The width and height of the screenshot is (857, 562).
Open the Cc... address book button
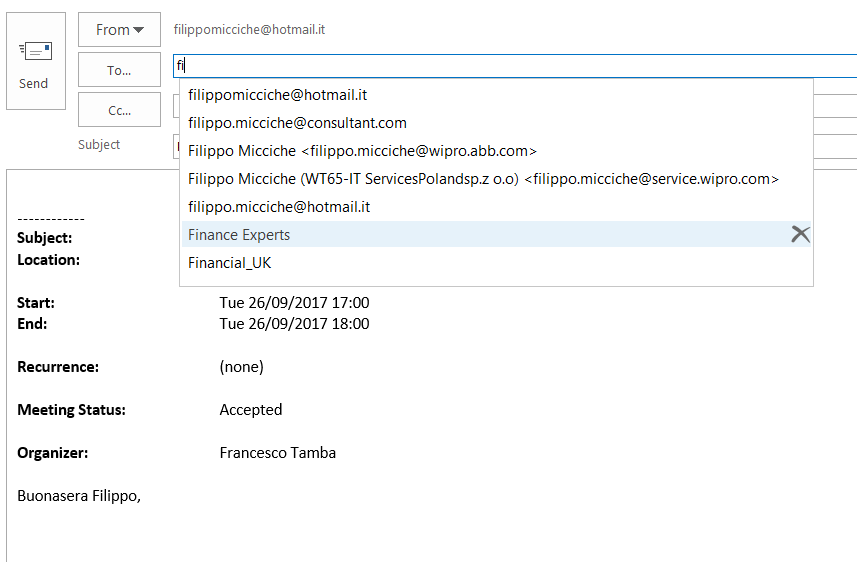pos(119,110)
